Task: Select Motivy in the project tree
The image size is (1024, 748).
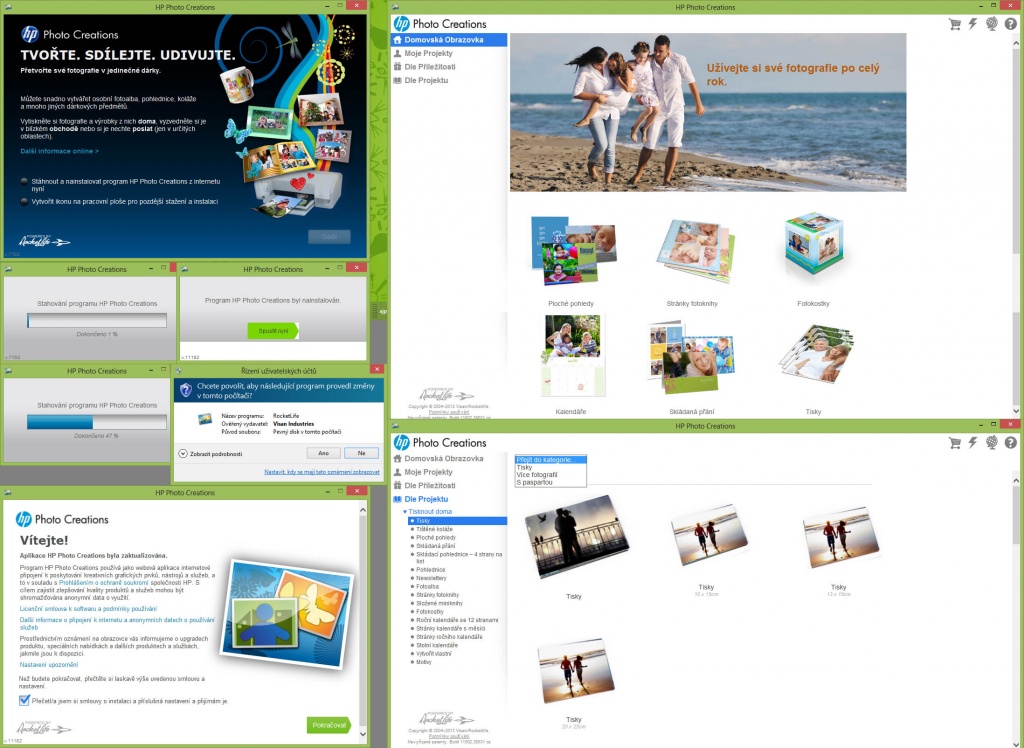Action: coord(423,662)
